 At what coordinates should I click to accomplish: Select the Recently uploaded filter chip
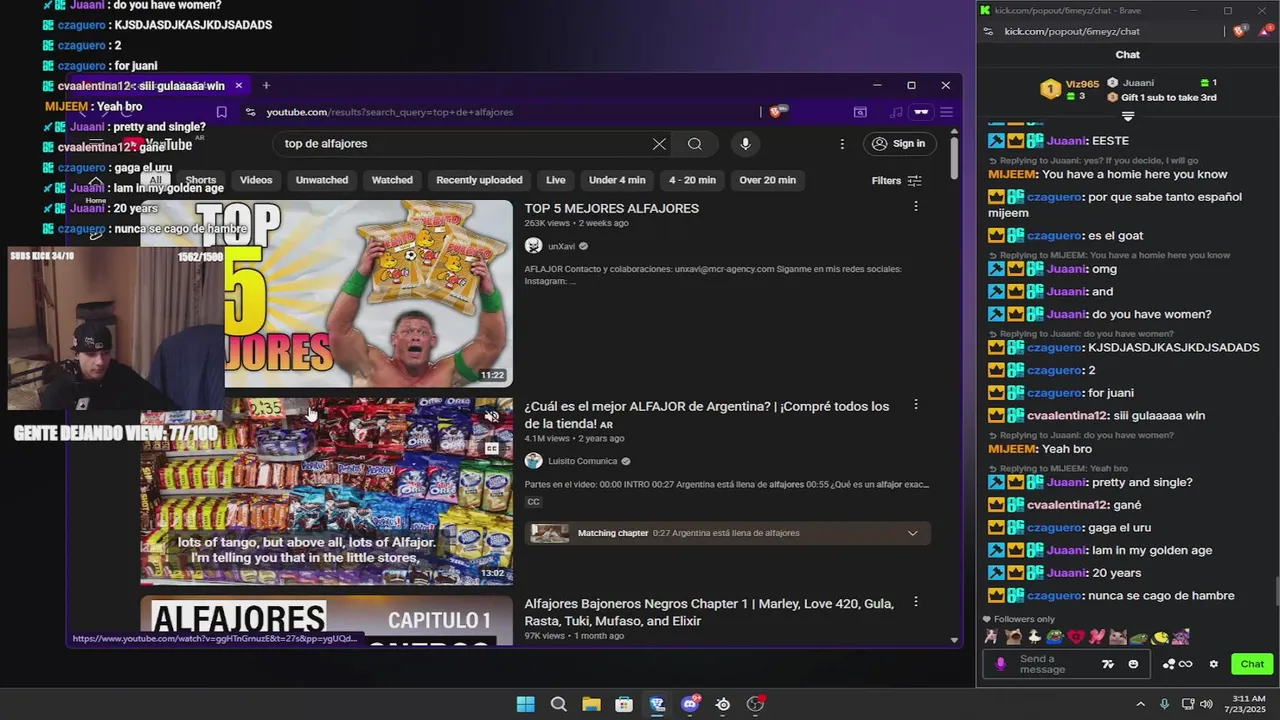coord(479,180)
